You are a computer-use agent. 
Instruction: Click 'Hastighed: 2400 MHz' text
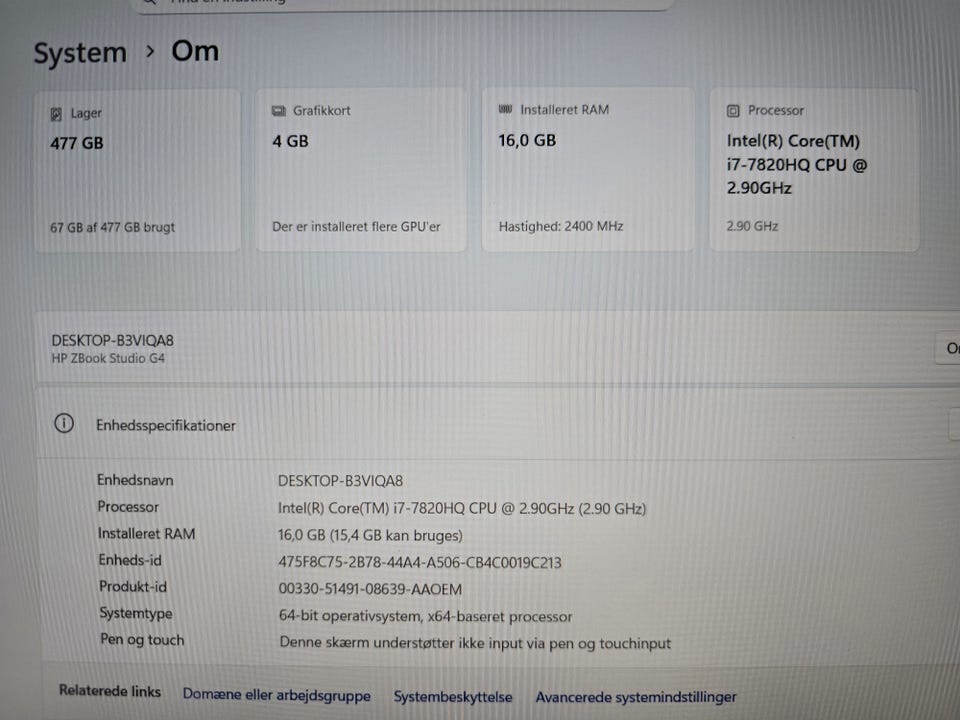(x=561, y=227)
